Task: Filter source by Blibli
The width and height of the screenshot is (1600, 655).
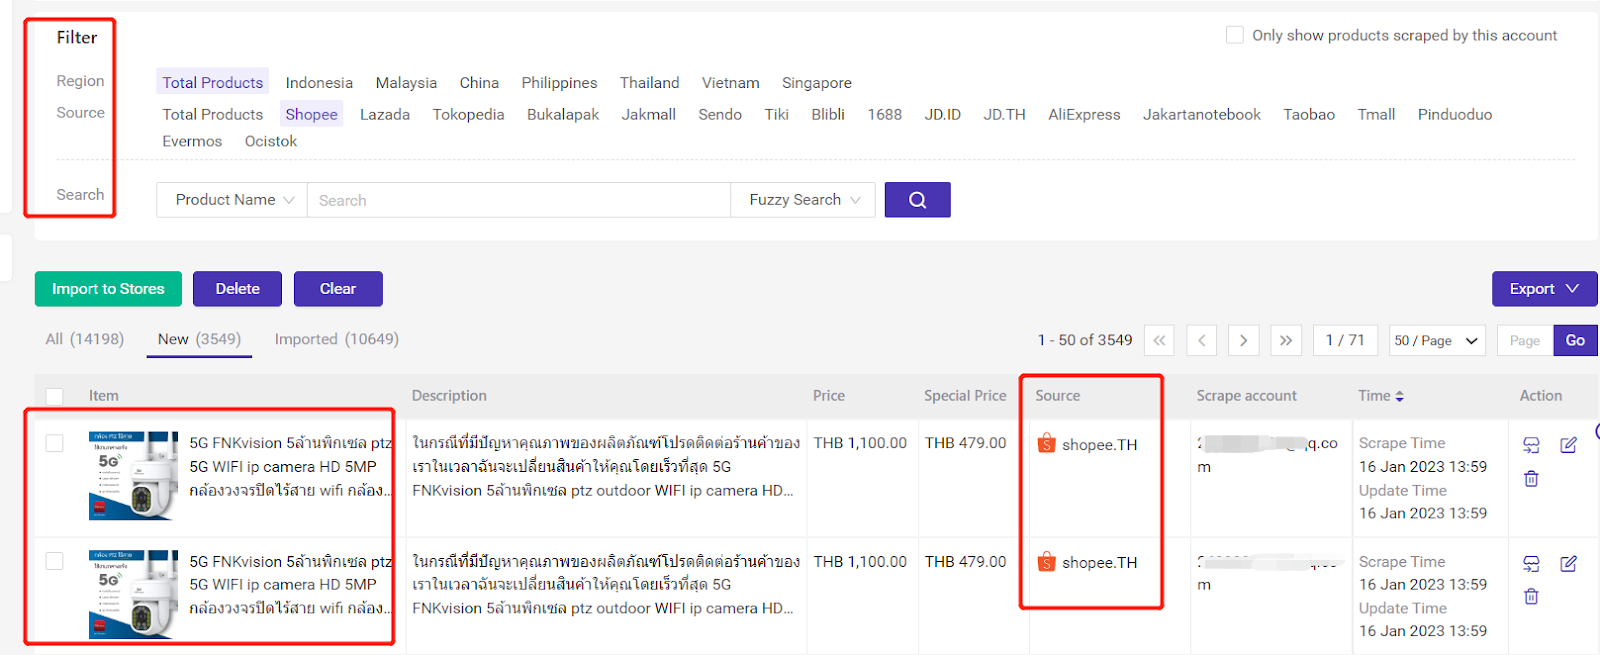Action: coord(828,114)
